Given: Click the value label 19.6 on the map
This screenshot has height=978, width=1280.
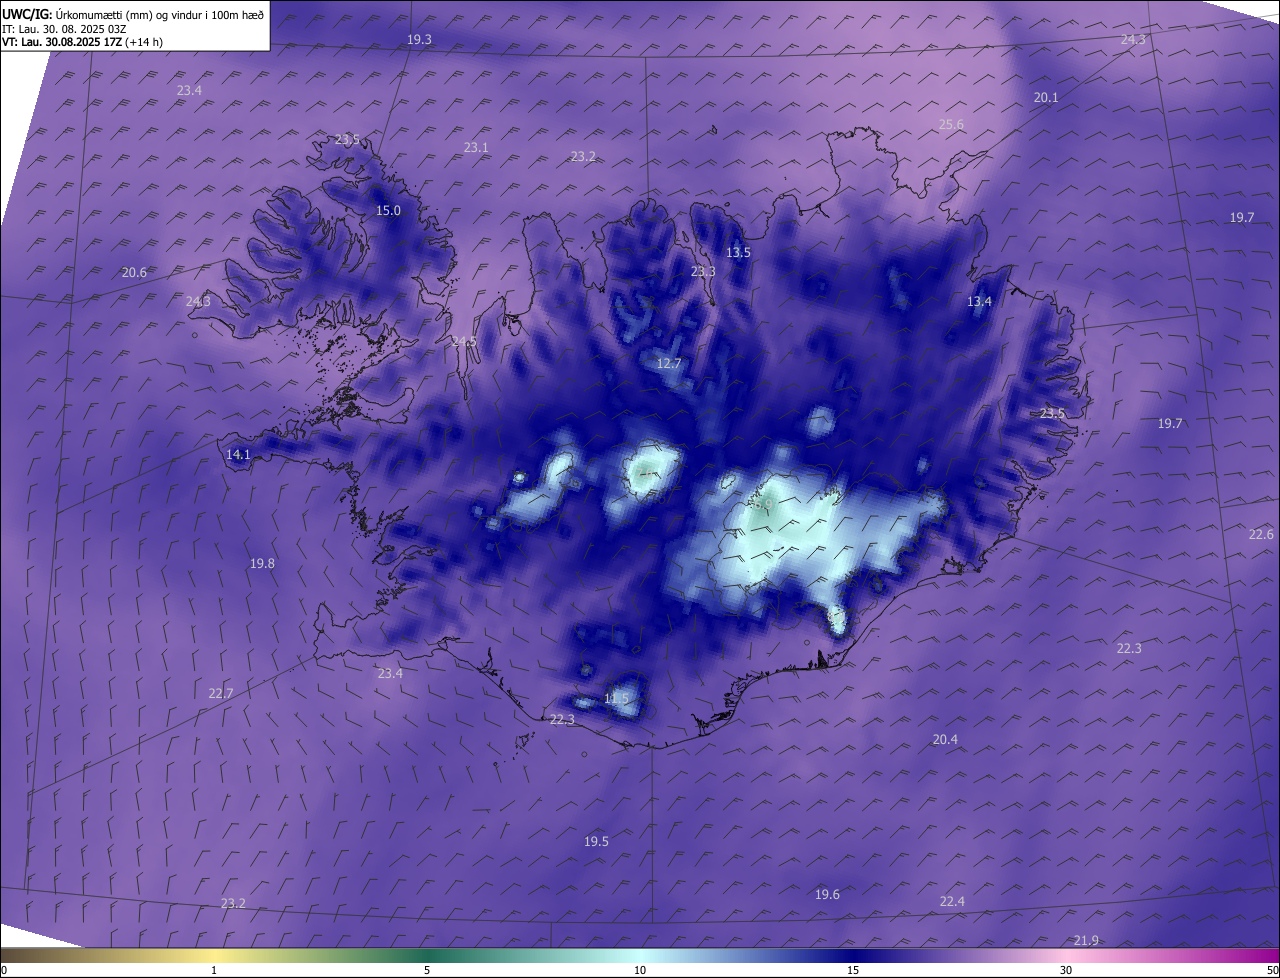Looking at the screenshot, I should coord(827,894).
